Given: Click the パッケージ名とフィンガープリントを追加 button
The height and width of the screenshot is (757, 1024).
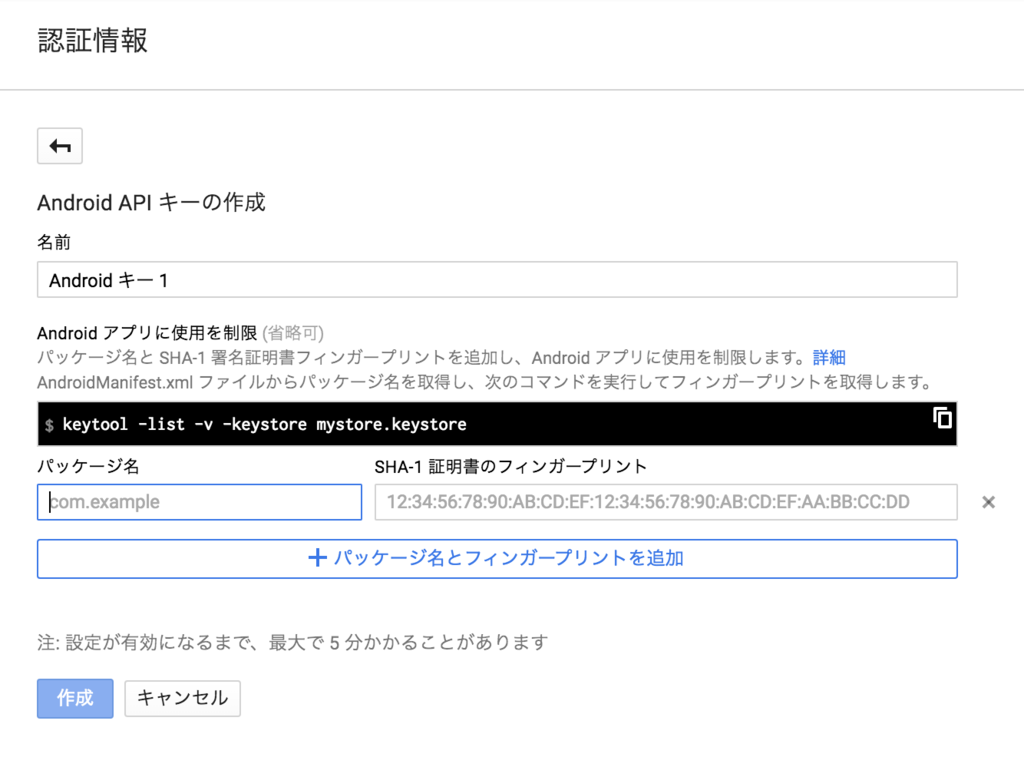Looking at the screenshot, I should pyautogui.click(x=497, y=559).
